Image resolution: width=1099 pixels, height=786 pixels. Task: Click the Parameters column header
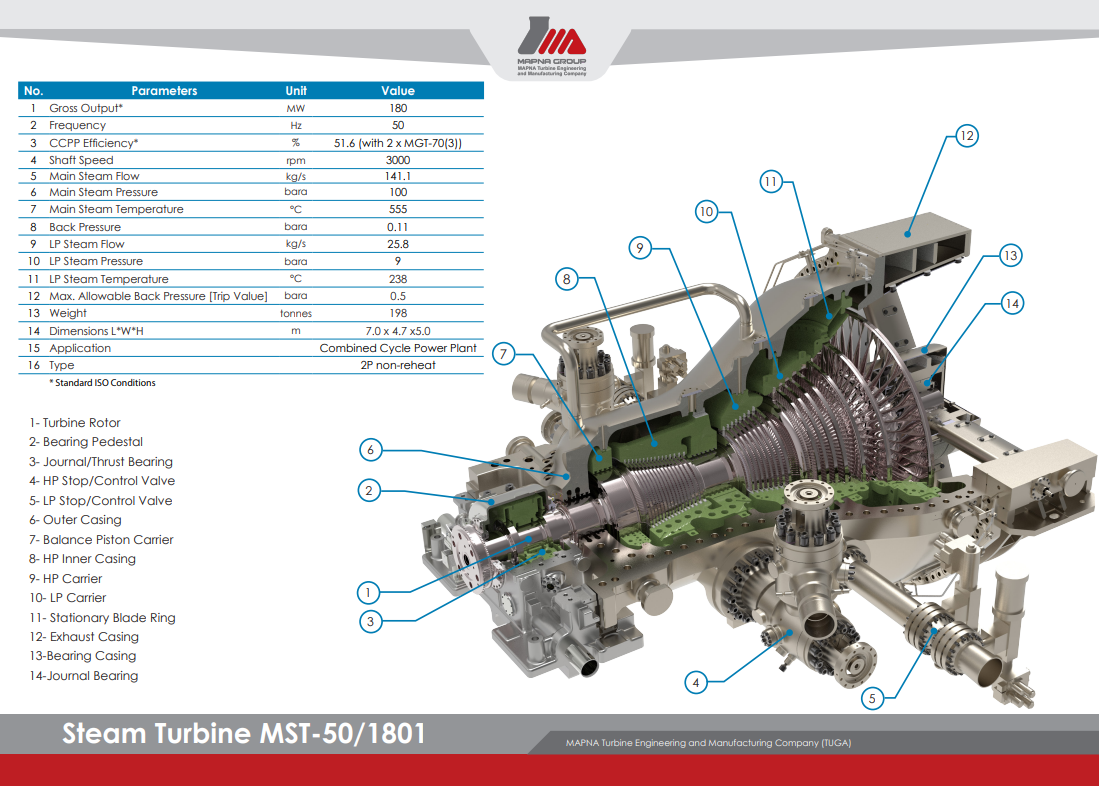[x=164, y=91]
